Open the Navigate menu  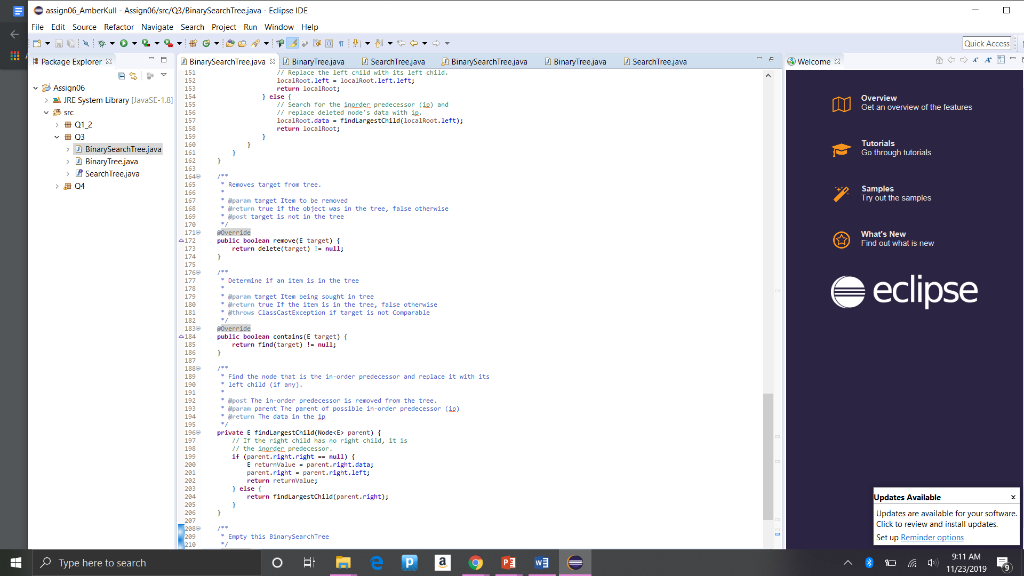point(157,27)
